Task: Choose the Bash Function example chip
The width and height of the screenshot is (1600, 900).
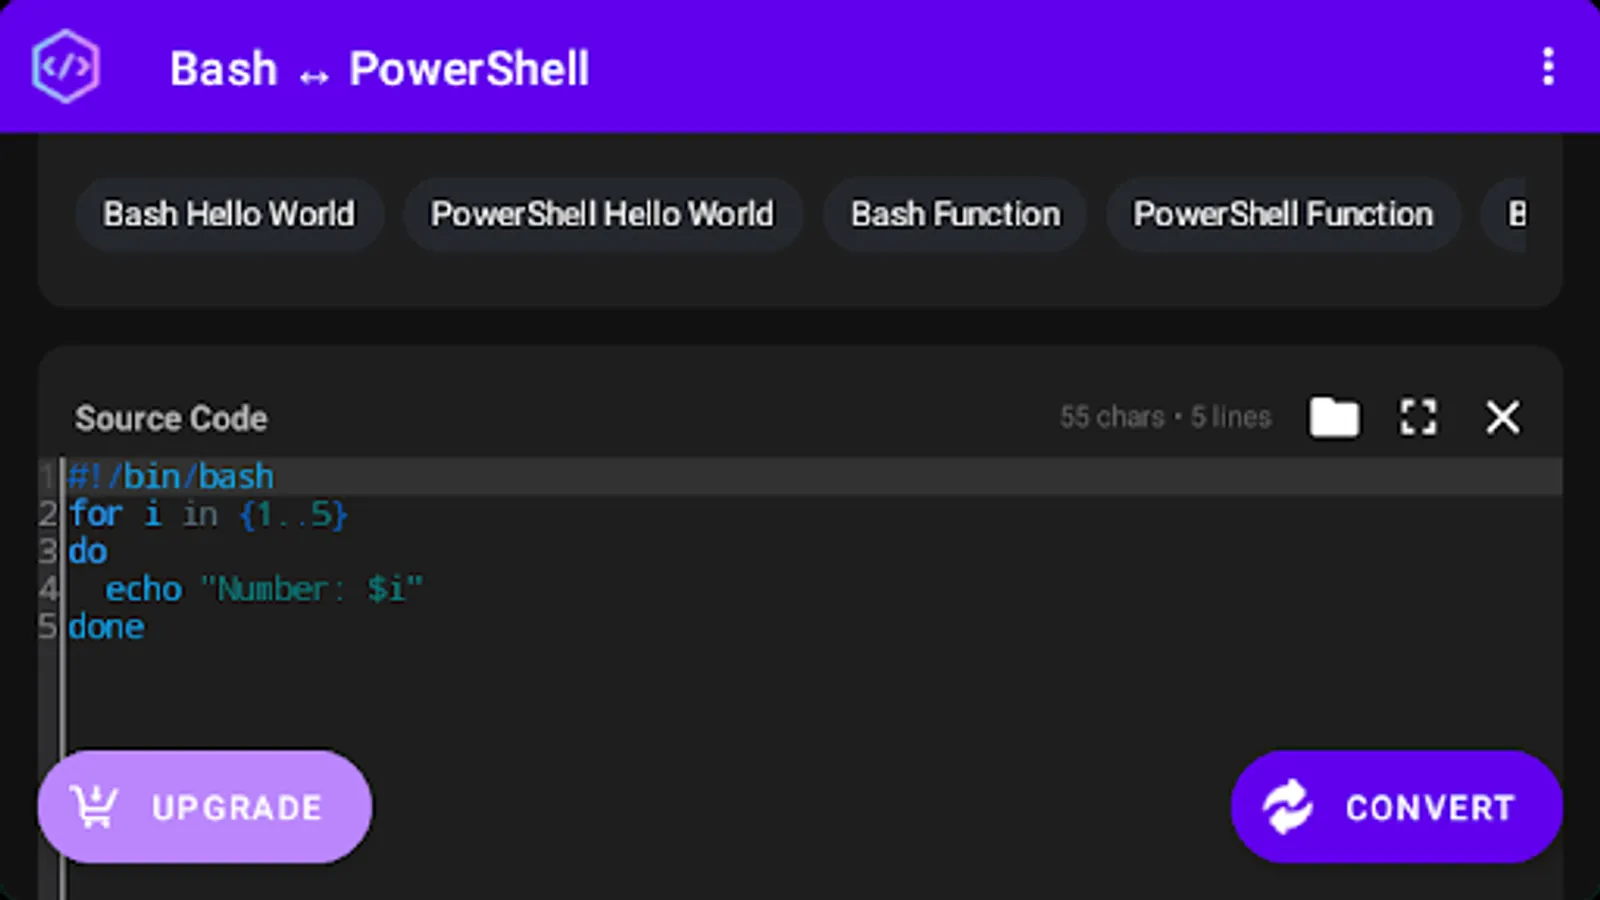Action: tap(955, 214)
